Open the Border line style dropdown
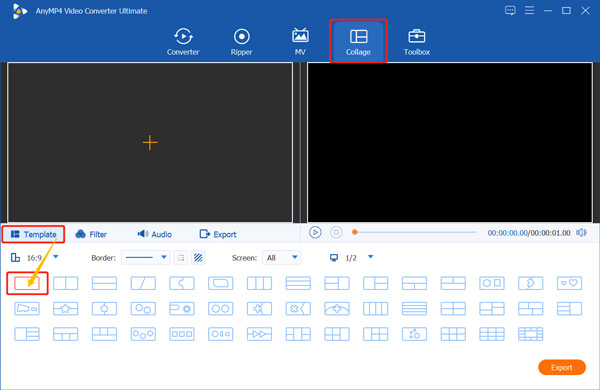600x390 pixels. 146,258
